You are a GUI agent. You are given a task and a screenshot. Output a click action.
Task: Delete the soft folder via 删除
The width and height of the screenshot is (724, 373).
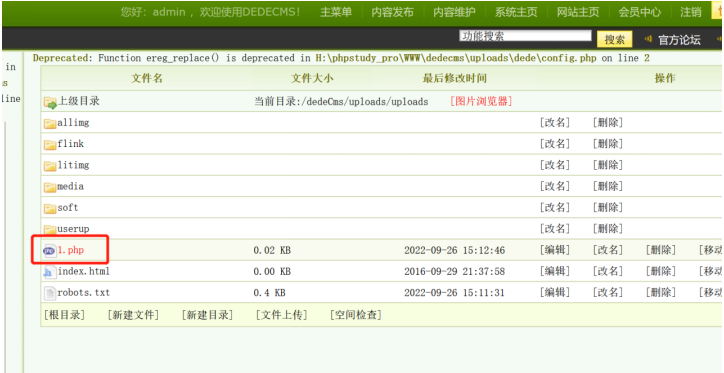coord(608,208)
